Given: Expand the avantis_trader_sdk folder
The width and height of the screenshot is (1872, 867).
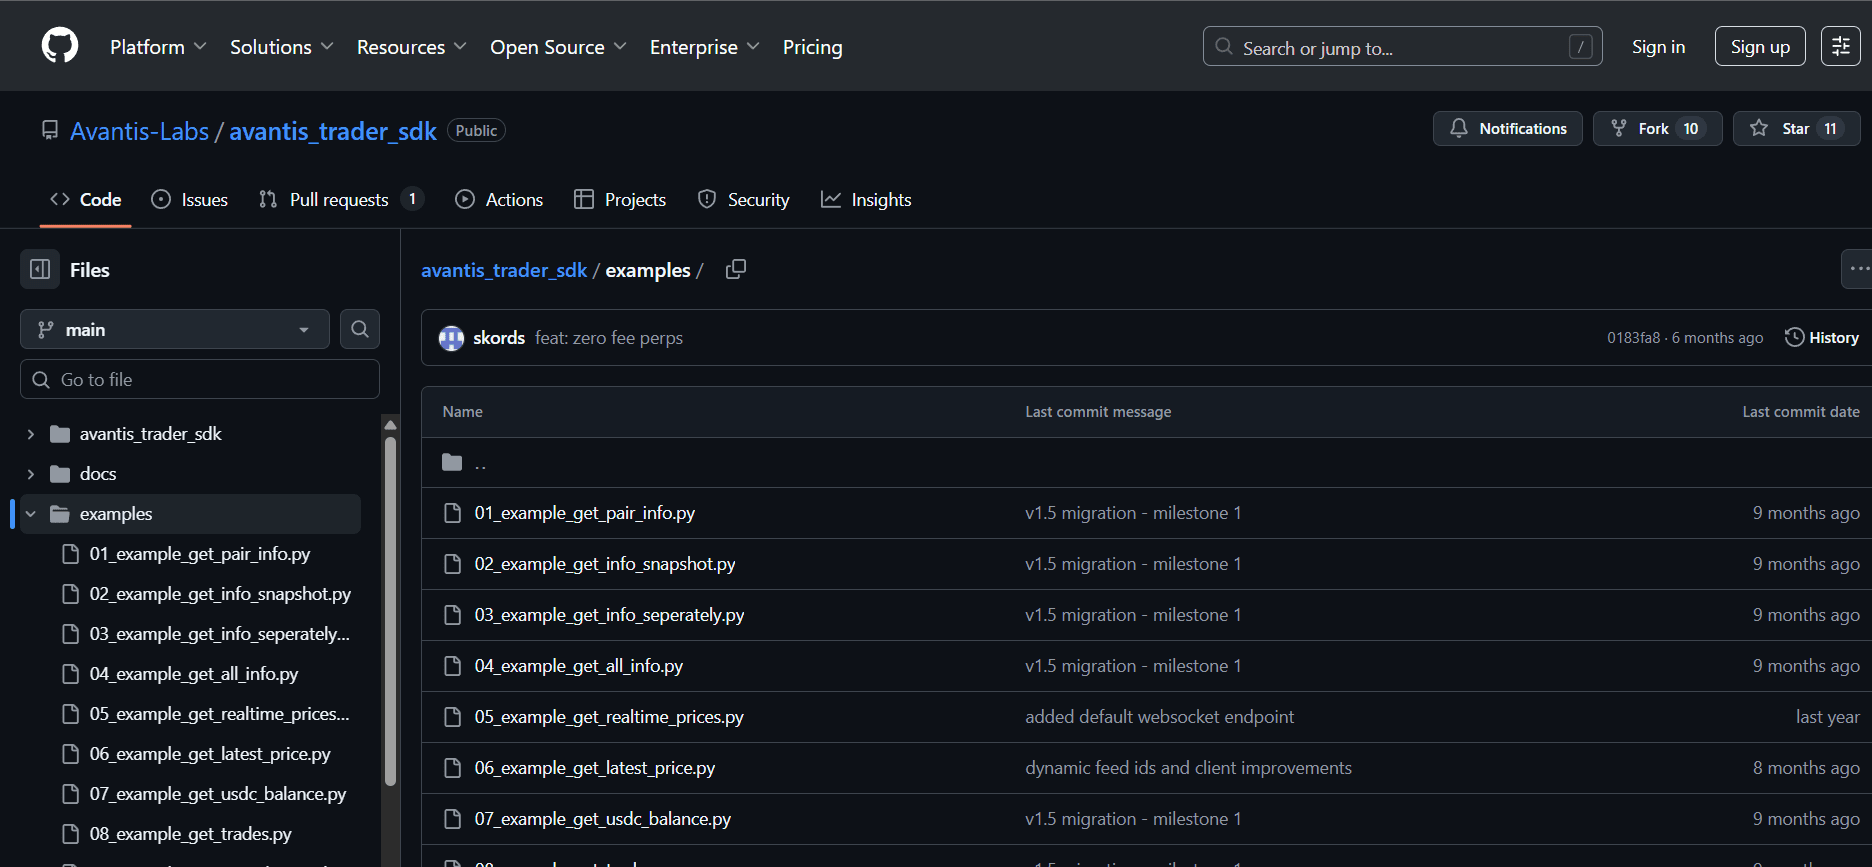Looking at the screenshot, I should click(31, 434).
